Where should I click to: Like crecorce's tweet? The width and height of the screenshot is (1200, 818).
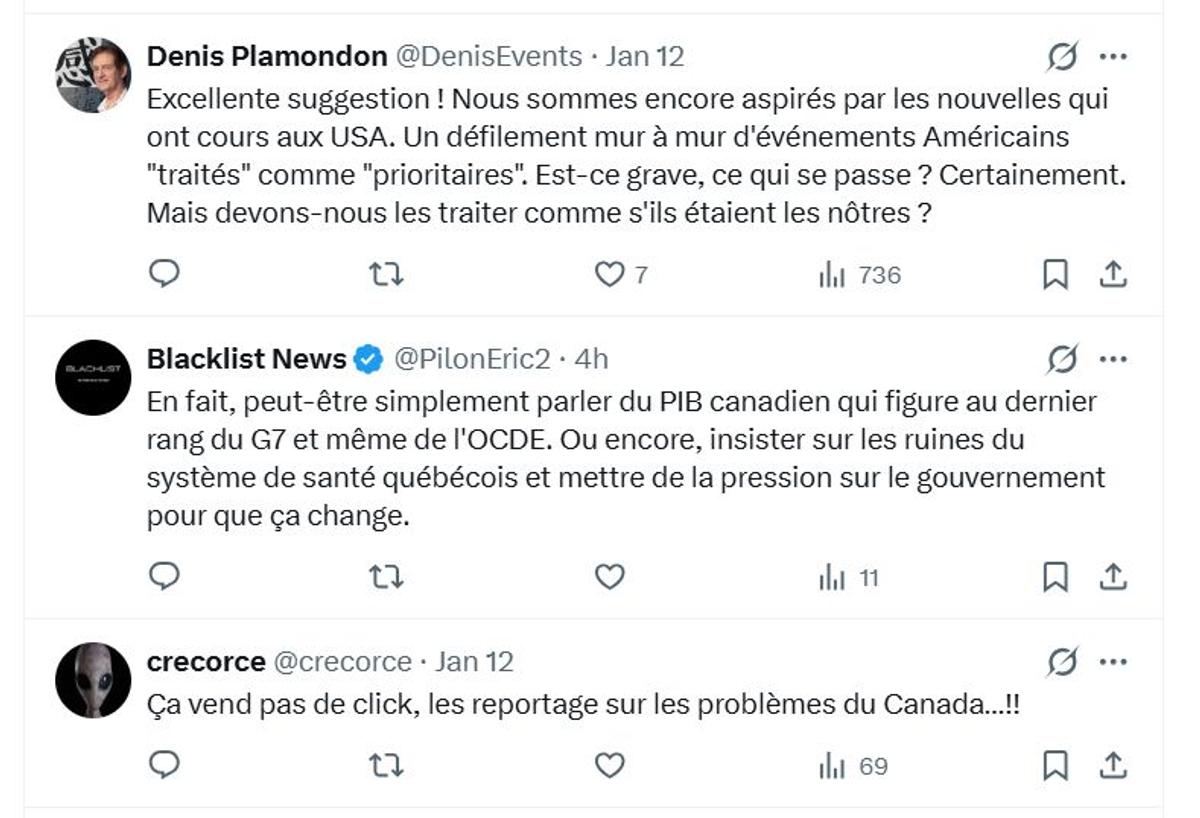point(608,765)
